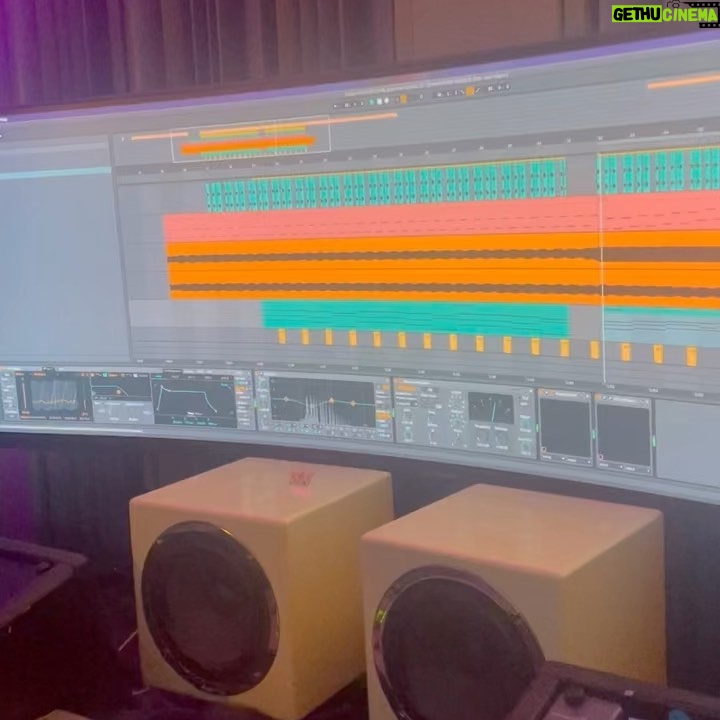
Task: Click the Spectrum analyzer display in the device chain
Action: [x=54, y=397]
